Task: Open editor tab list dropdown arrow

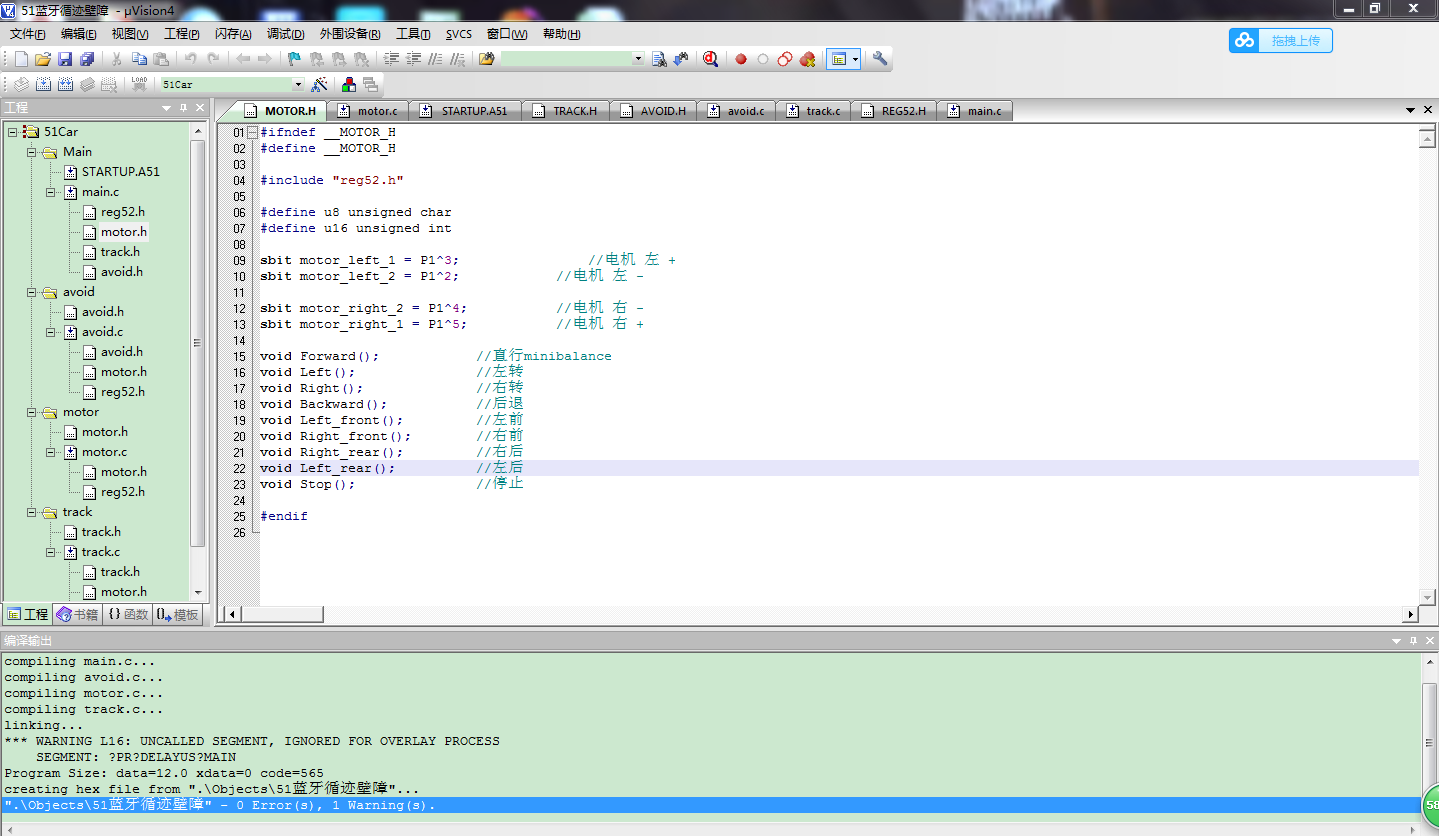Action: click(1411, 110)
